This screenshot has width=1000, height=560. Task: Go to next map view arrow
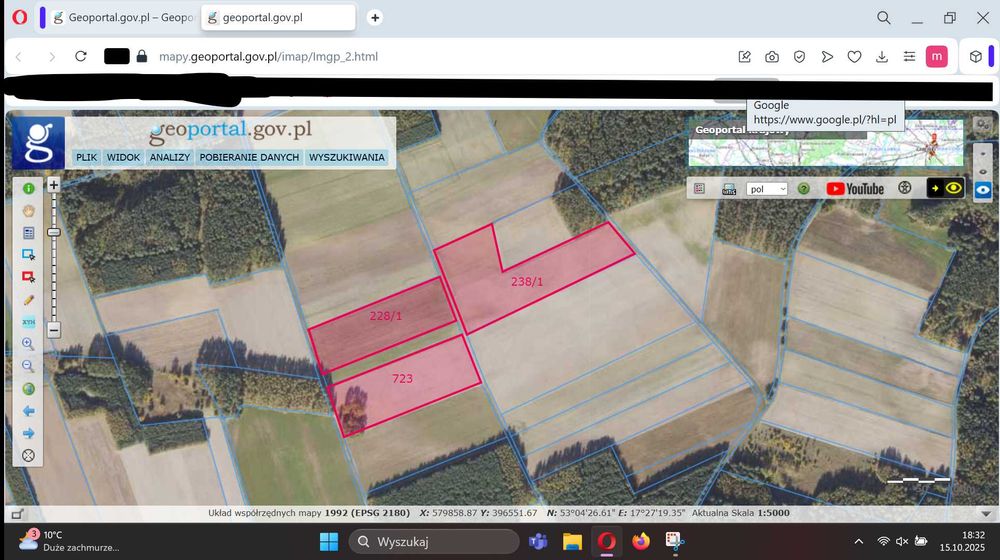(x=28, y=433)
